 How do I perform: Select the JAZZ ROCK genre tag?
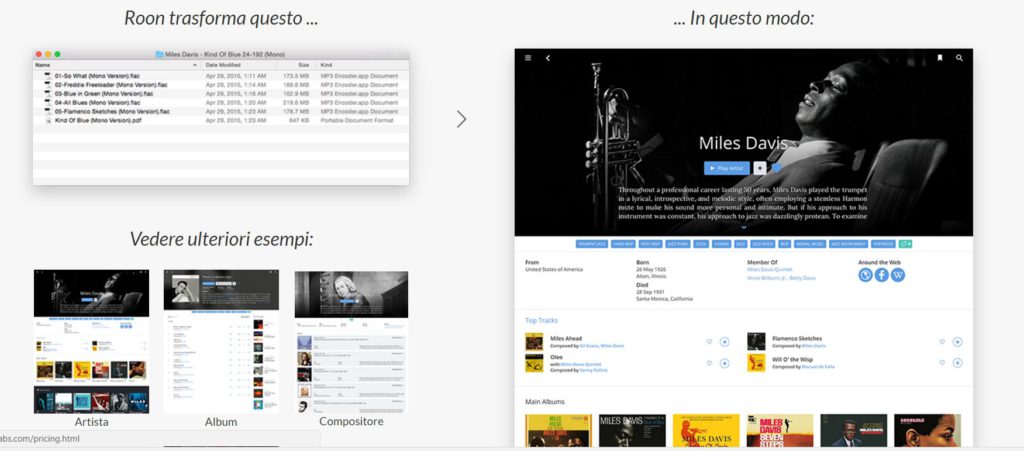(763, 244)
